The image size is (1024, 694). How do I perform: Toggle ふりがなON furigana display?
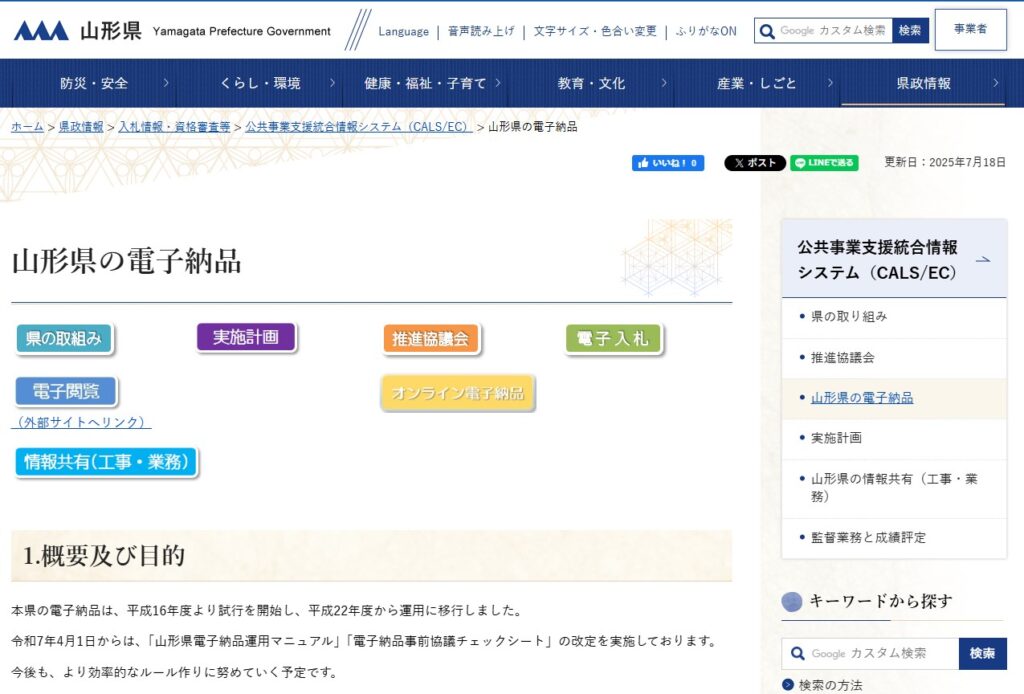point(706,31)
